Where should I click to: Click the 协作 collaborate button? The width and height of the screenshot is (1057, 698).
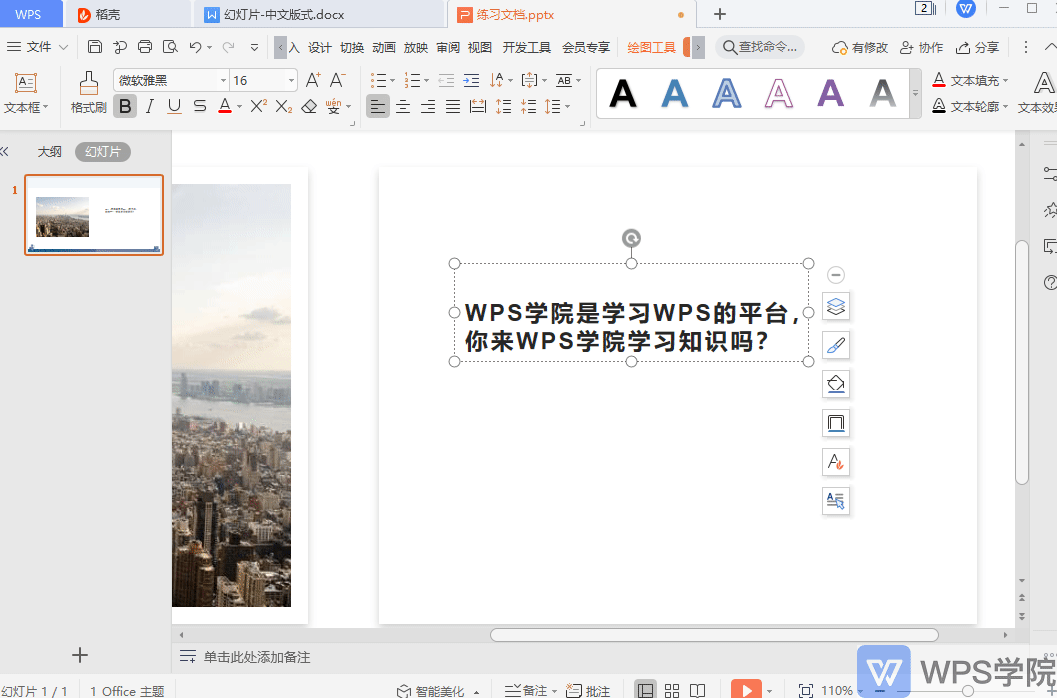coord(922,47)
